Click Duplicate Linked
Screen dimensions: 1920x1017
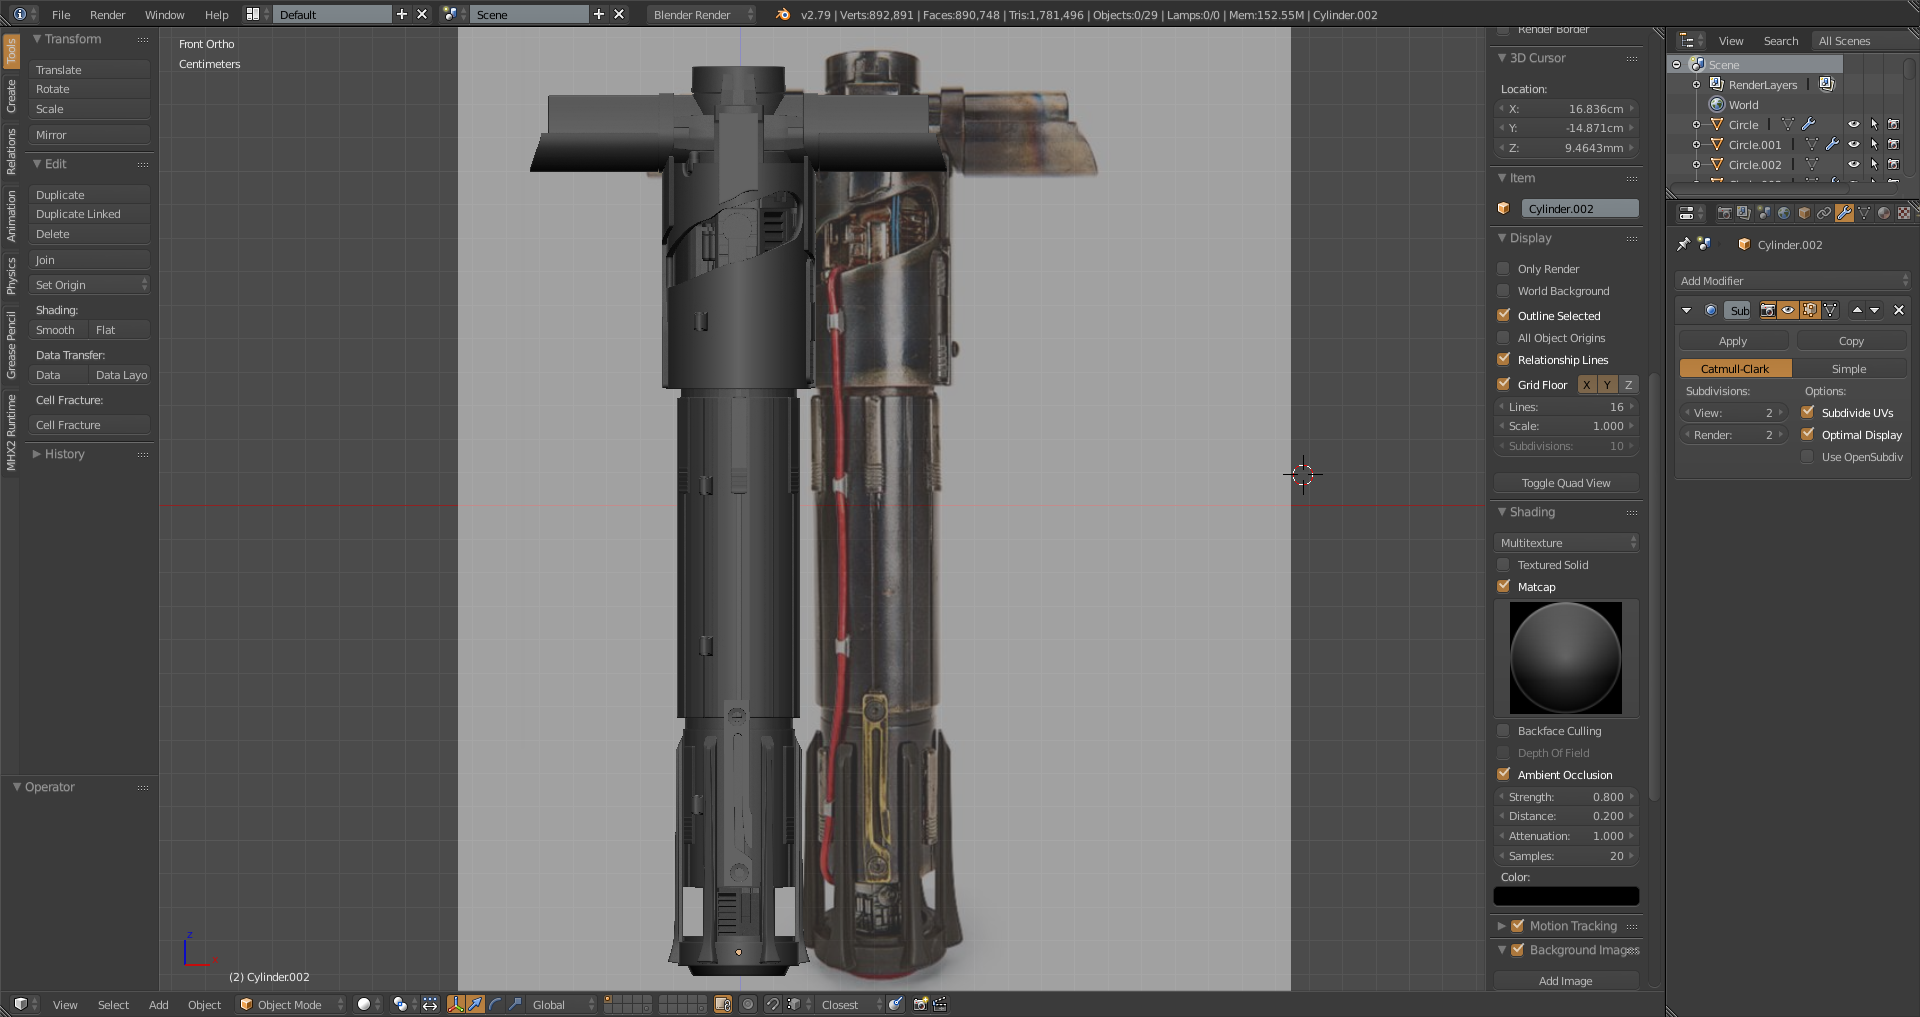point(90,214)
